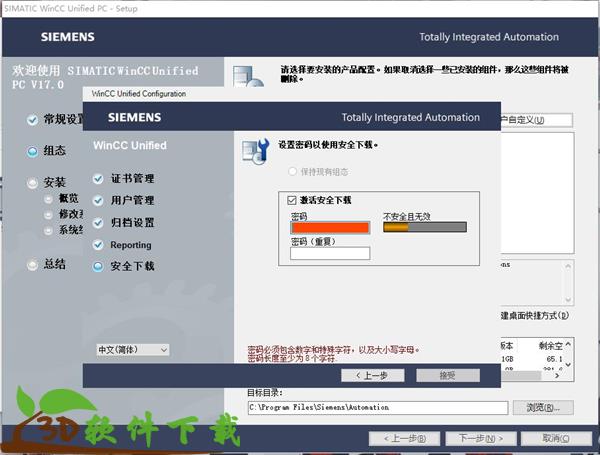
Task: Toggle the 激活安全下载 checkbox
Action: [x=292, y=200]
